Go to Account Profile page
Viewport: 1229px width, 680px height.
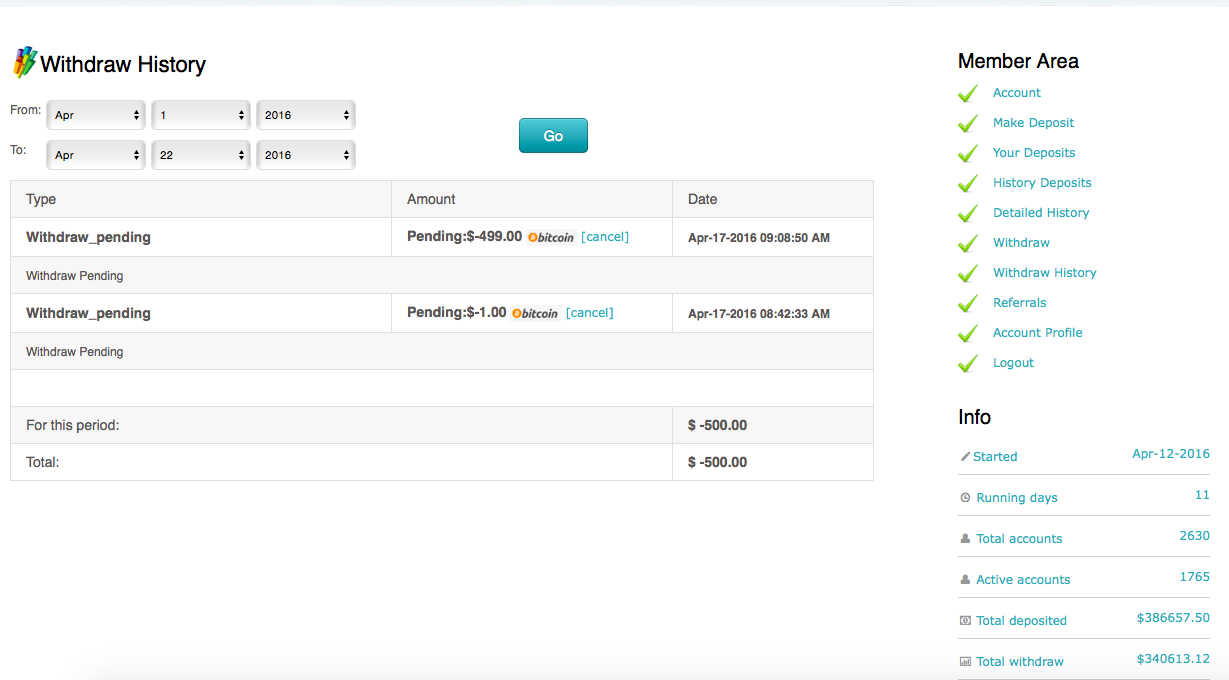click(x=1037, y=333)
